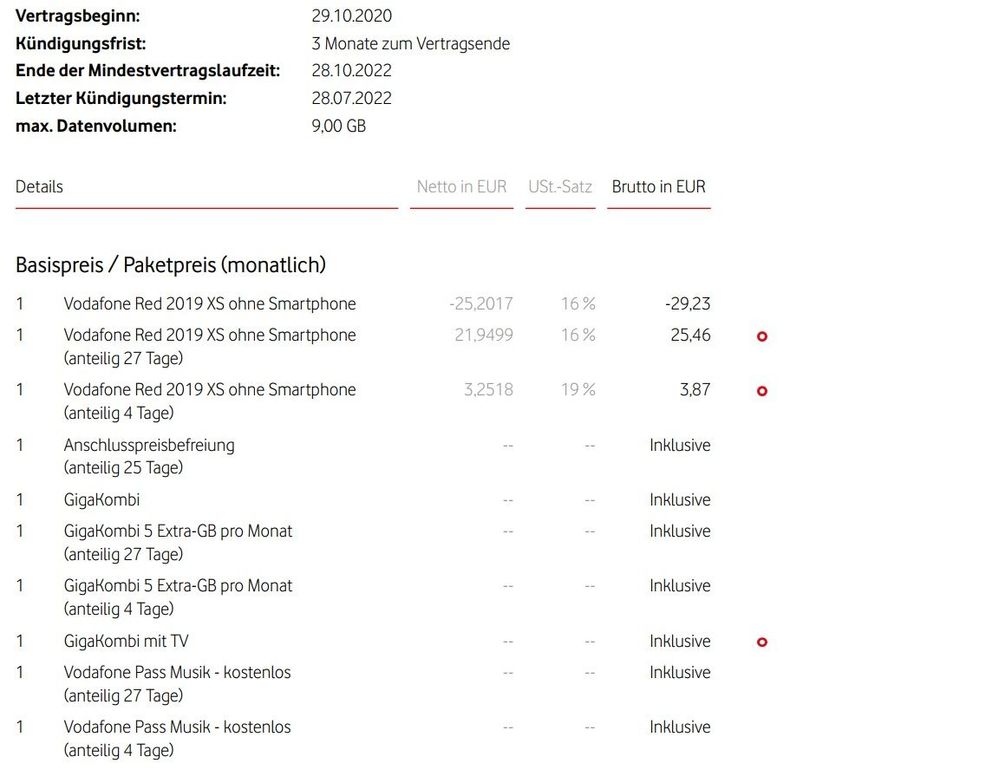Click the red marker beside 25,46 amount
Viewport: 999px width, 769px height.
(762, 337)
